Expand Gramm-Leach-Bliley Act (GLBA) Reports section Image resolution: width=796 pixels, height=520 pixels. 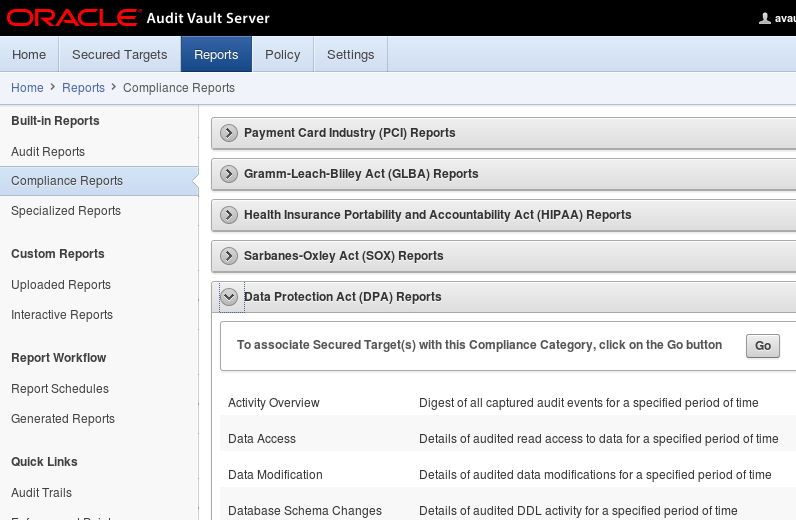pyautogui.click(x=229, y=174)
